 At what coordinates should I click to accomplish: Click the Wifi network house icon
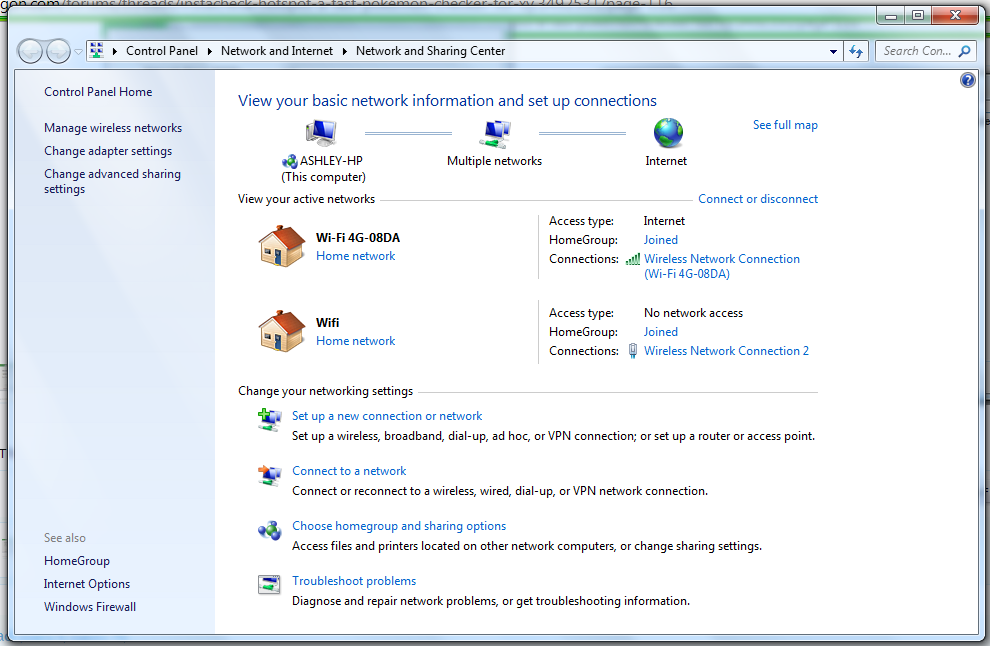tap(281, 331)
